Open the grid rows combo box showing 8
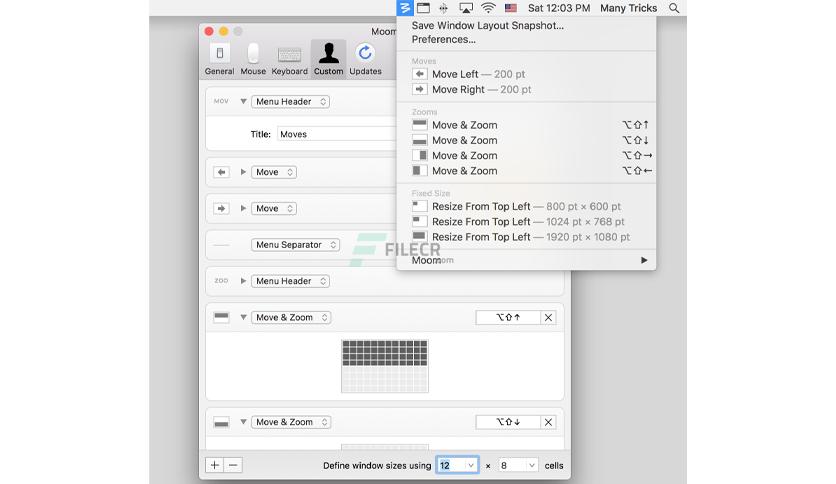This screenshot has height=484, width=836. pyautogui.click(x=518, y=465)
